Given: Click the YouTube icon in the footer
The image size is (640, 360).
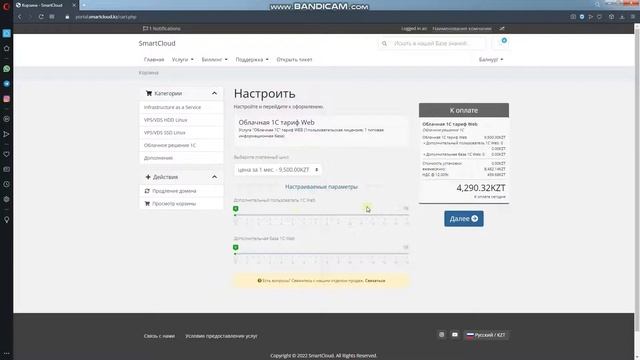Looking at the screenshot, I should (455, 335).
